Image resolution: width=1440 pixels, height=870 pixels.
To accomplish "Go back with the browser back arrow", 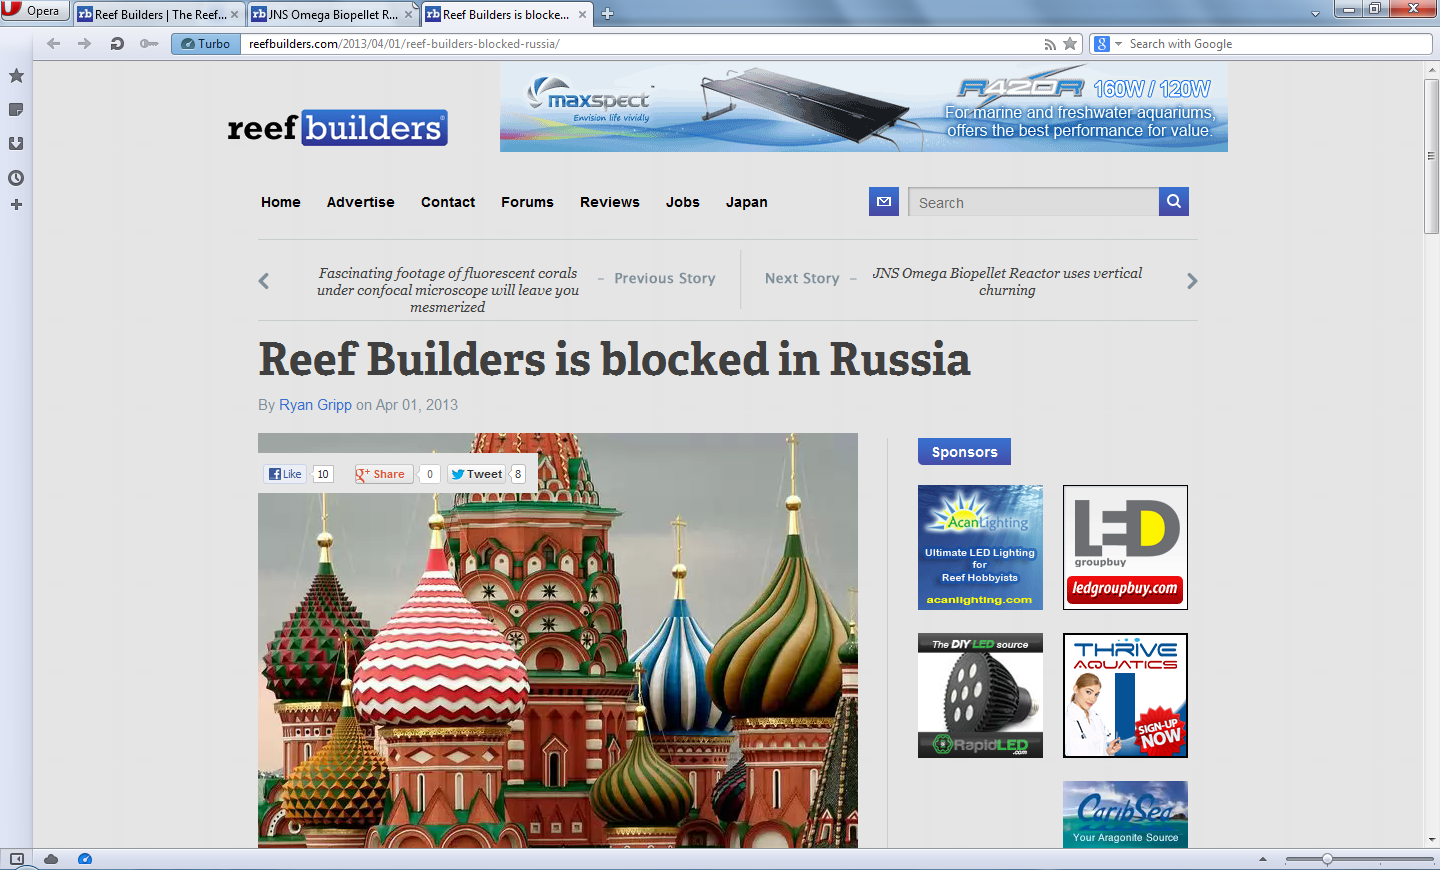I will pos(54,43).
